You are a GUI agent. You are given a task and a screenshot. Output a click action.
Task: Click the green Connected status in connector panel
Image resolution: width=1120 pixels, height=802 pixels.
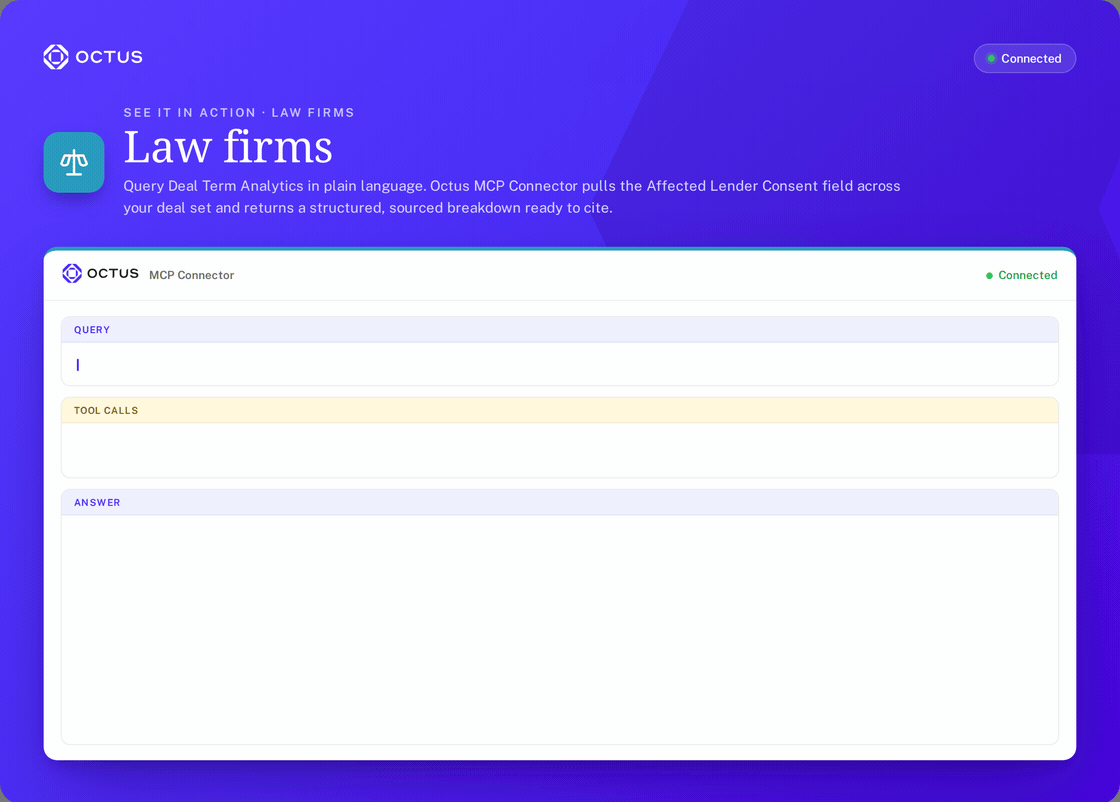pyautogui.click(x=1021, y=275)
